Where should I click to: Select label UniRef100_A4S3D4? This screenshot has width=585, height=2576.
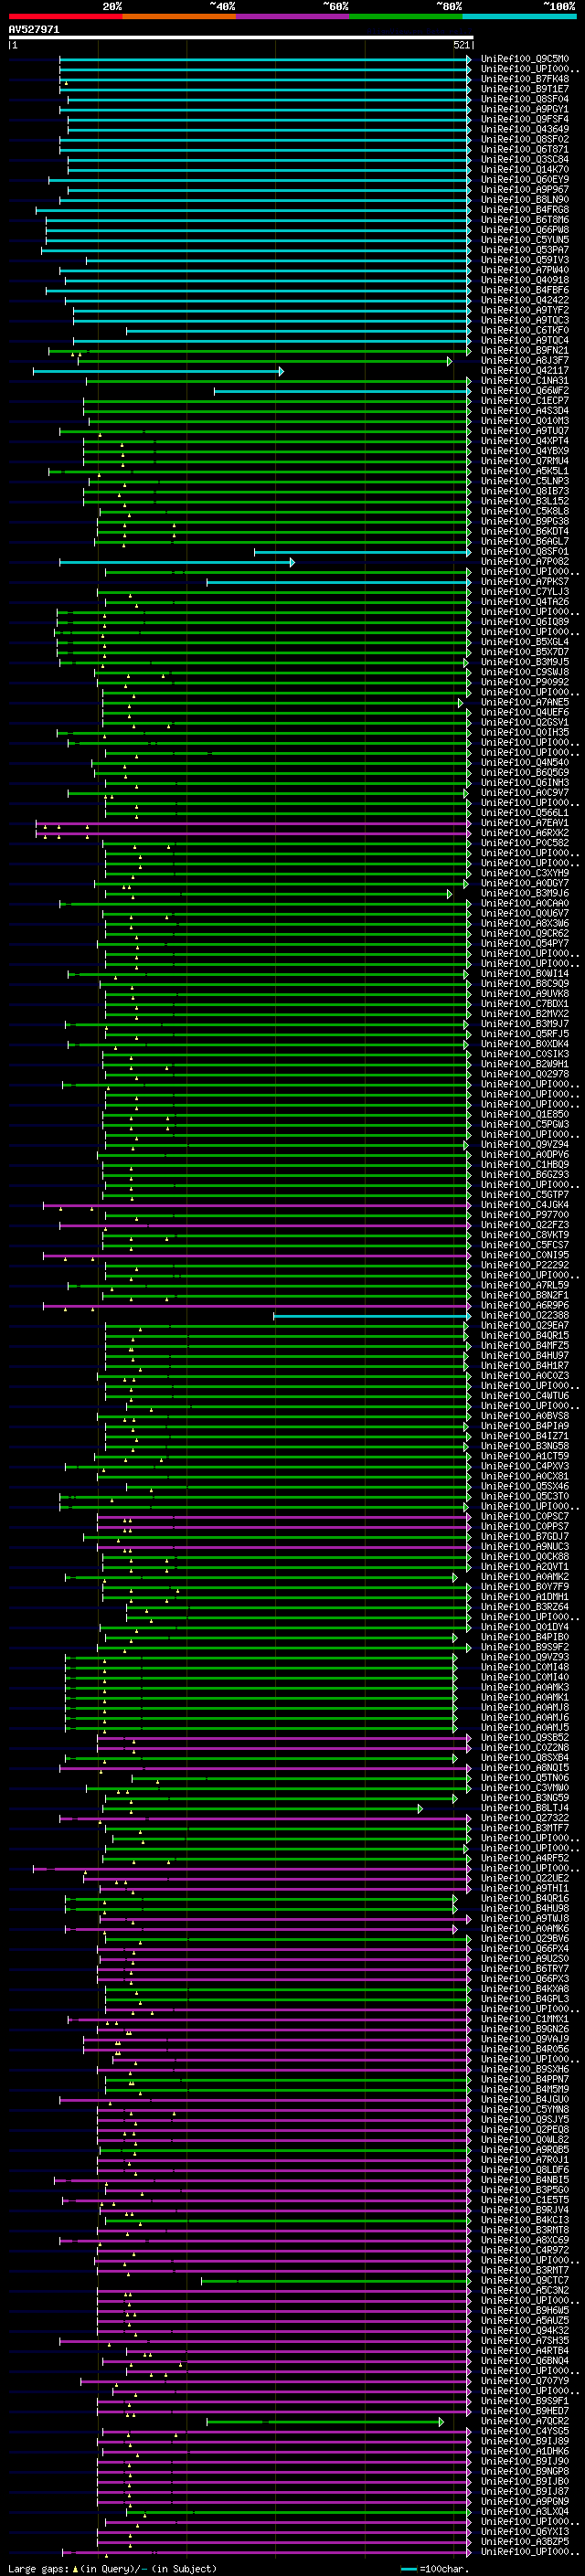coord(525,411)
